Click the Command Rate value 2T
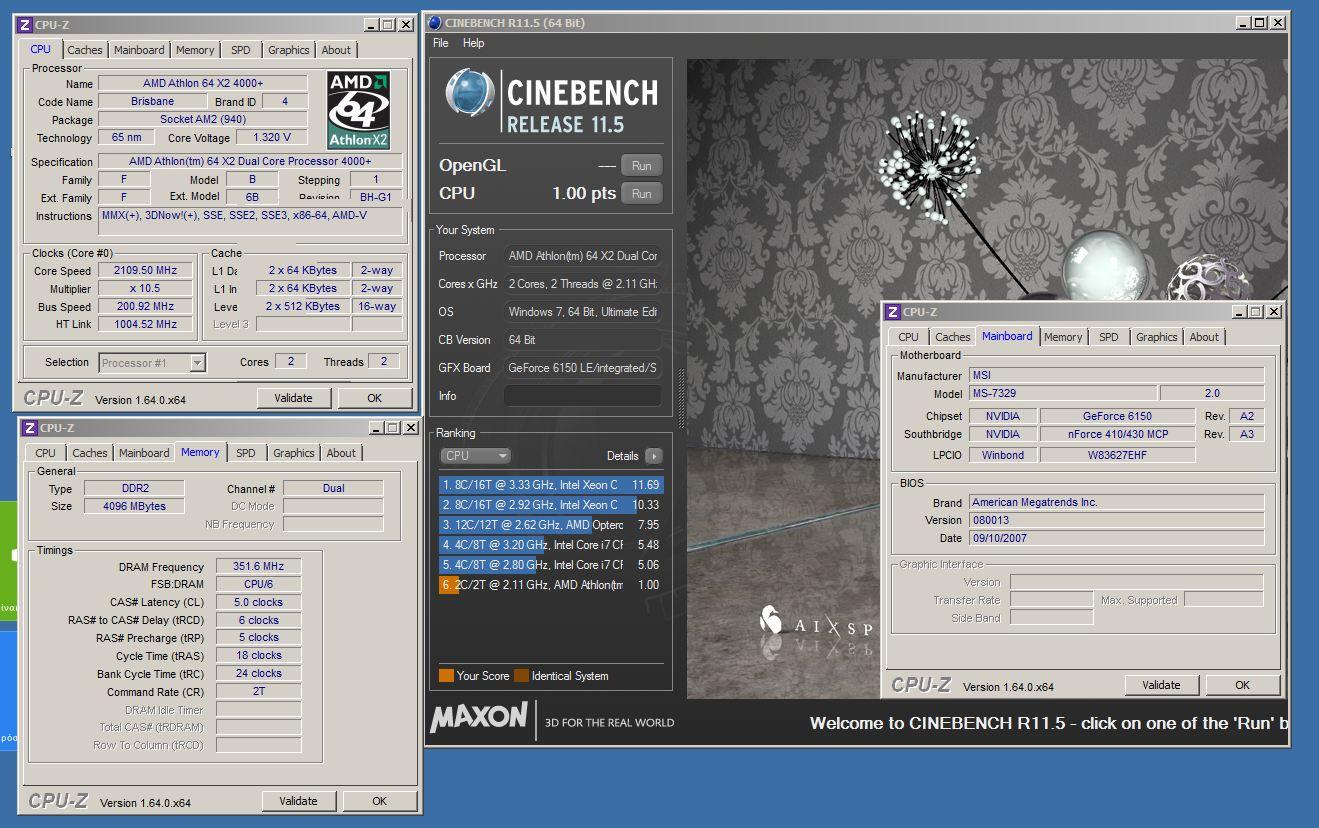Image resolution: width=1319 pixels, height=828 pixels. (x=258, y=692)
